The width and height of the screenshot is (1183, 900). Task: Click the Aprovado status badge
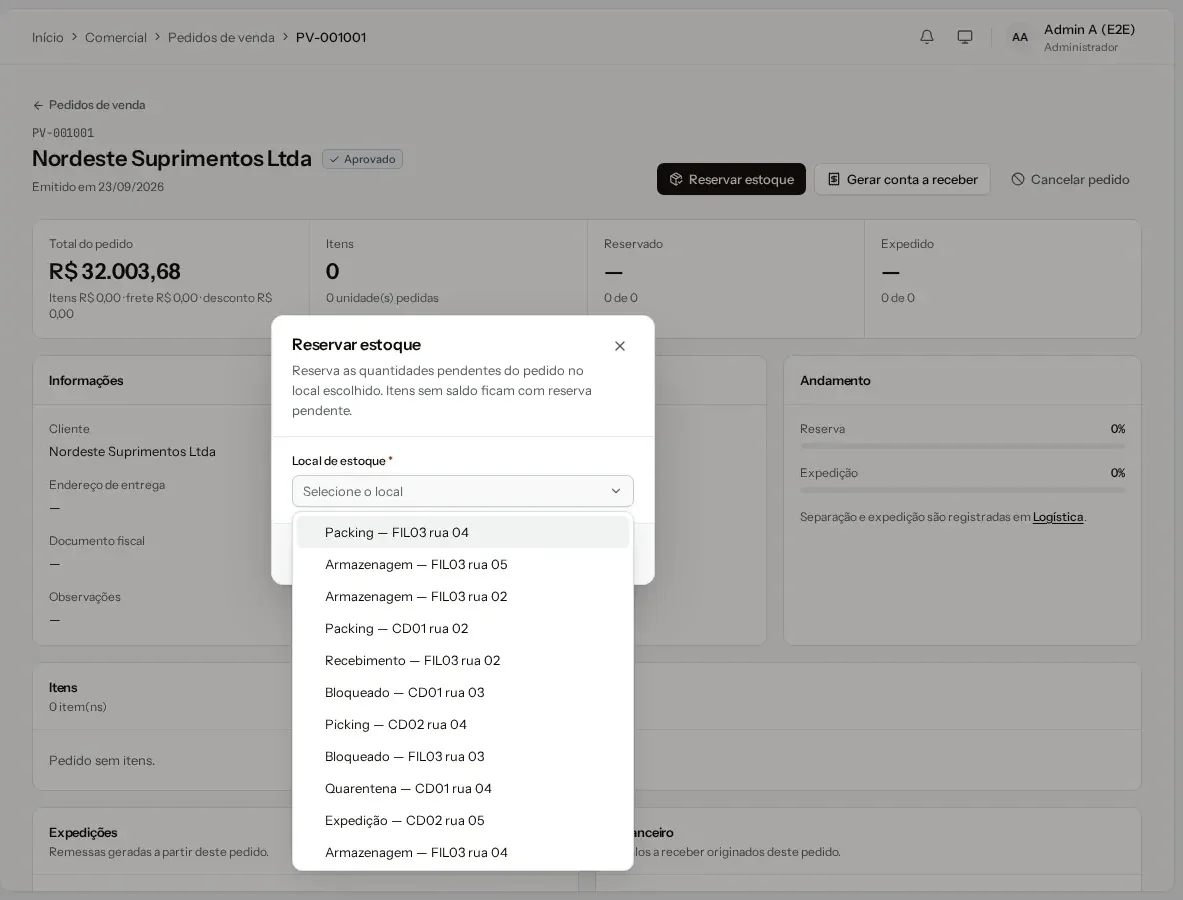[362, 159]
